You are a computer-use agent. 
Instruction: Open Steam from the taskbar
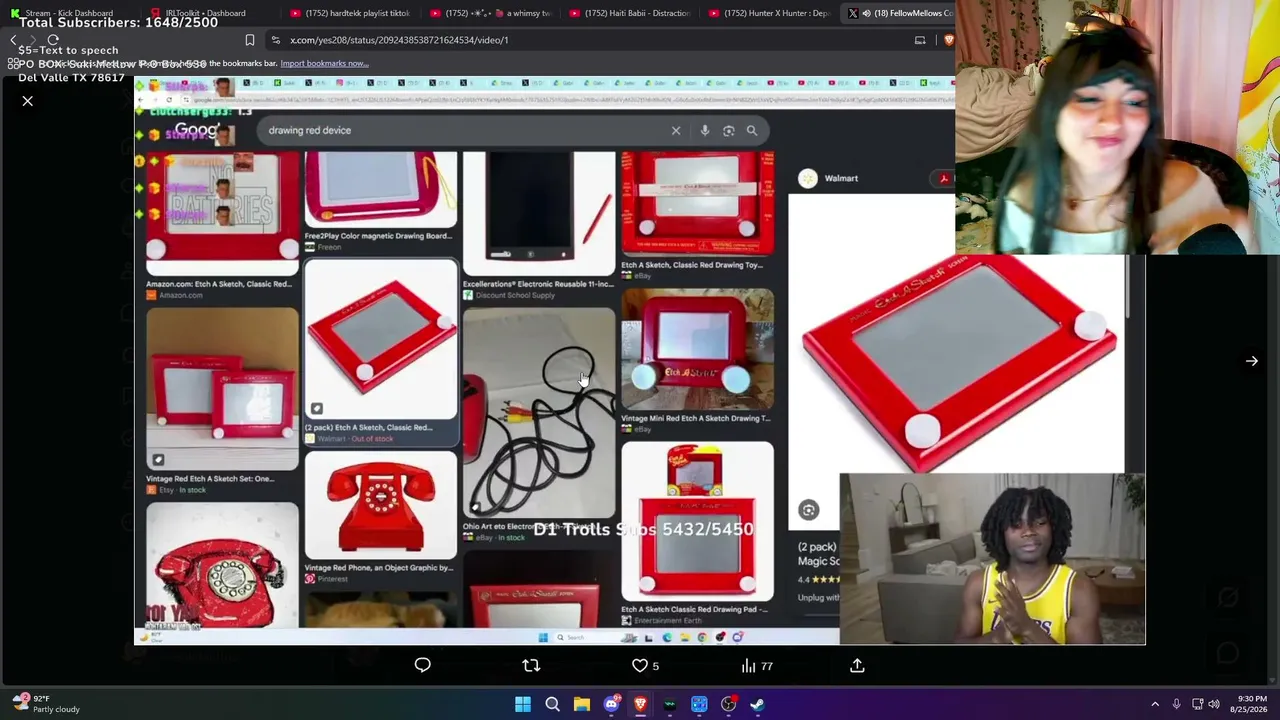757,704
